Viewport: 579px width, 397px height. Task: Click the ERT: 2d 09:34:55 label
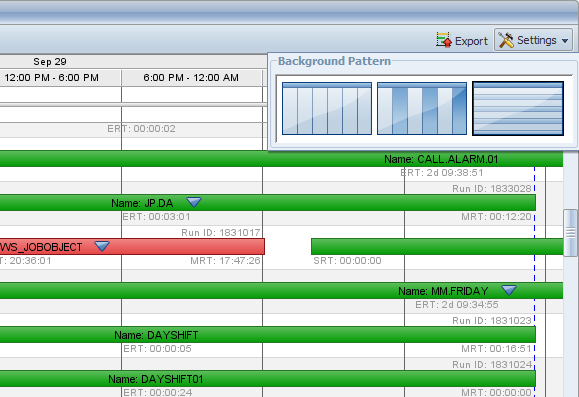(457, 305)
